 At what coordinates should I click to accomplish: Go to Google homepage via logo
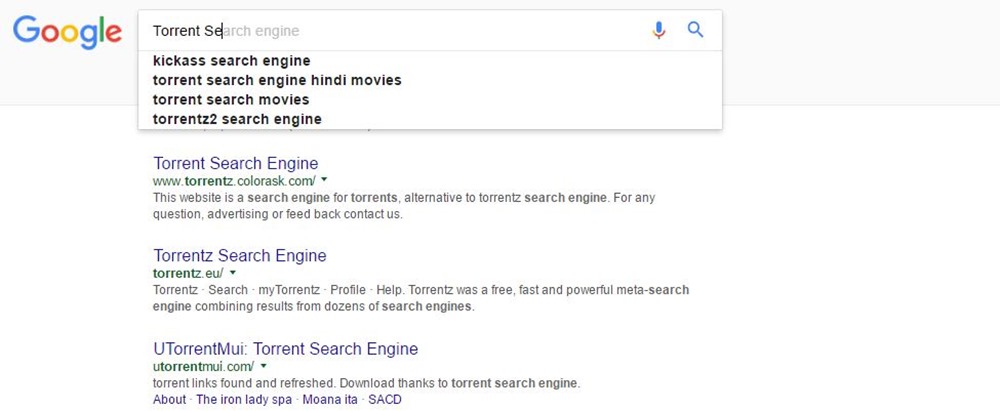(67, 32)
